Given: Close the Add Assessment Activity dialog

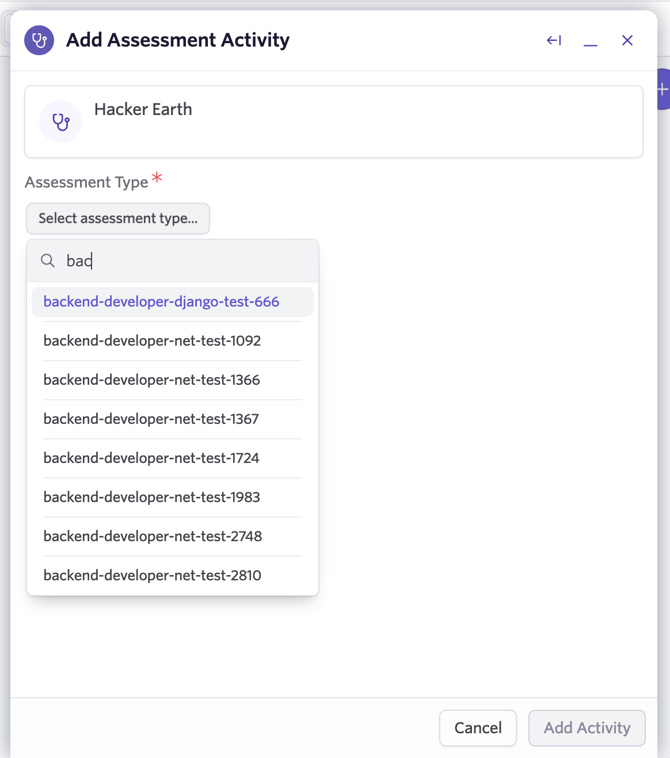Looking at the screenshot, I should [627, 40].
